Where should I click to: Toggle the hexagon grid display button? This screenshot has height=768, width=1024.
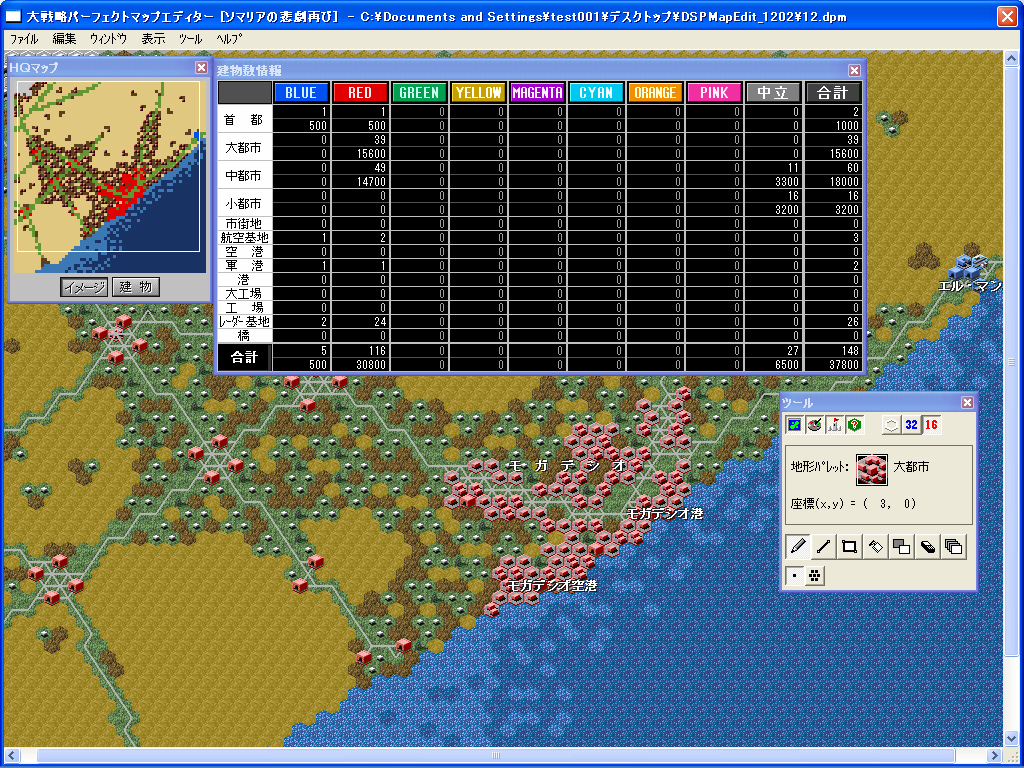pyautogui.click(x=891, y=424)
